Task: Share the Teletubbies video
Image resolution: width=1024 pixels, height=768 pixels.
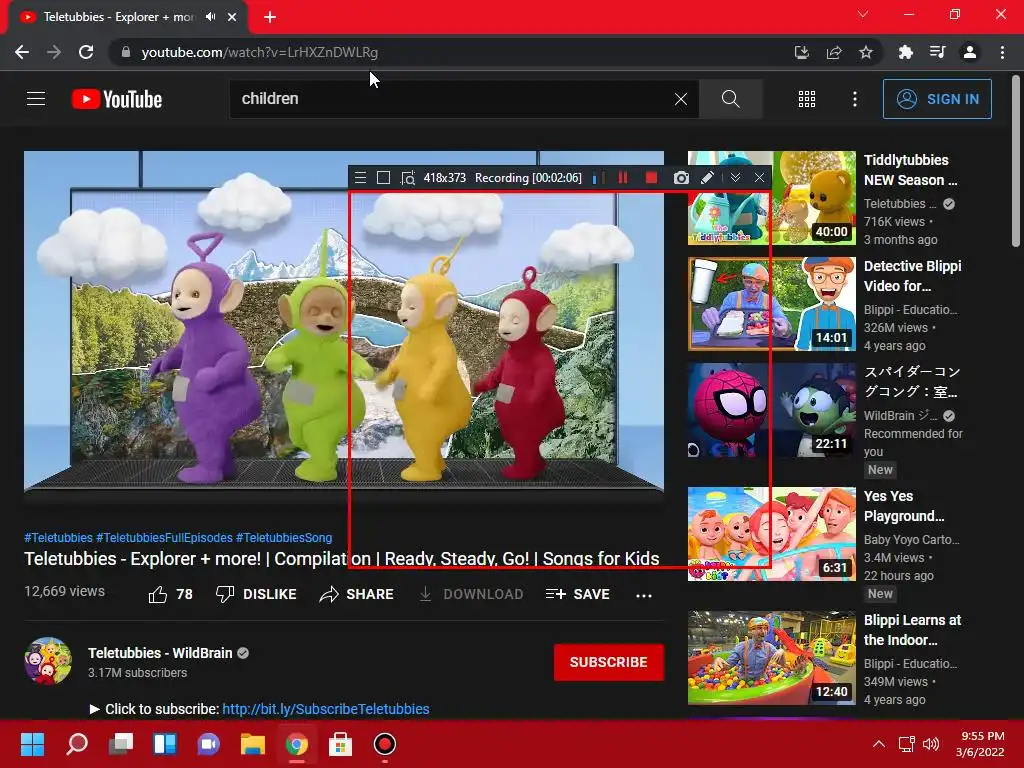Action: click(357, 594)
